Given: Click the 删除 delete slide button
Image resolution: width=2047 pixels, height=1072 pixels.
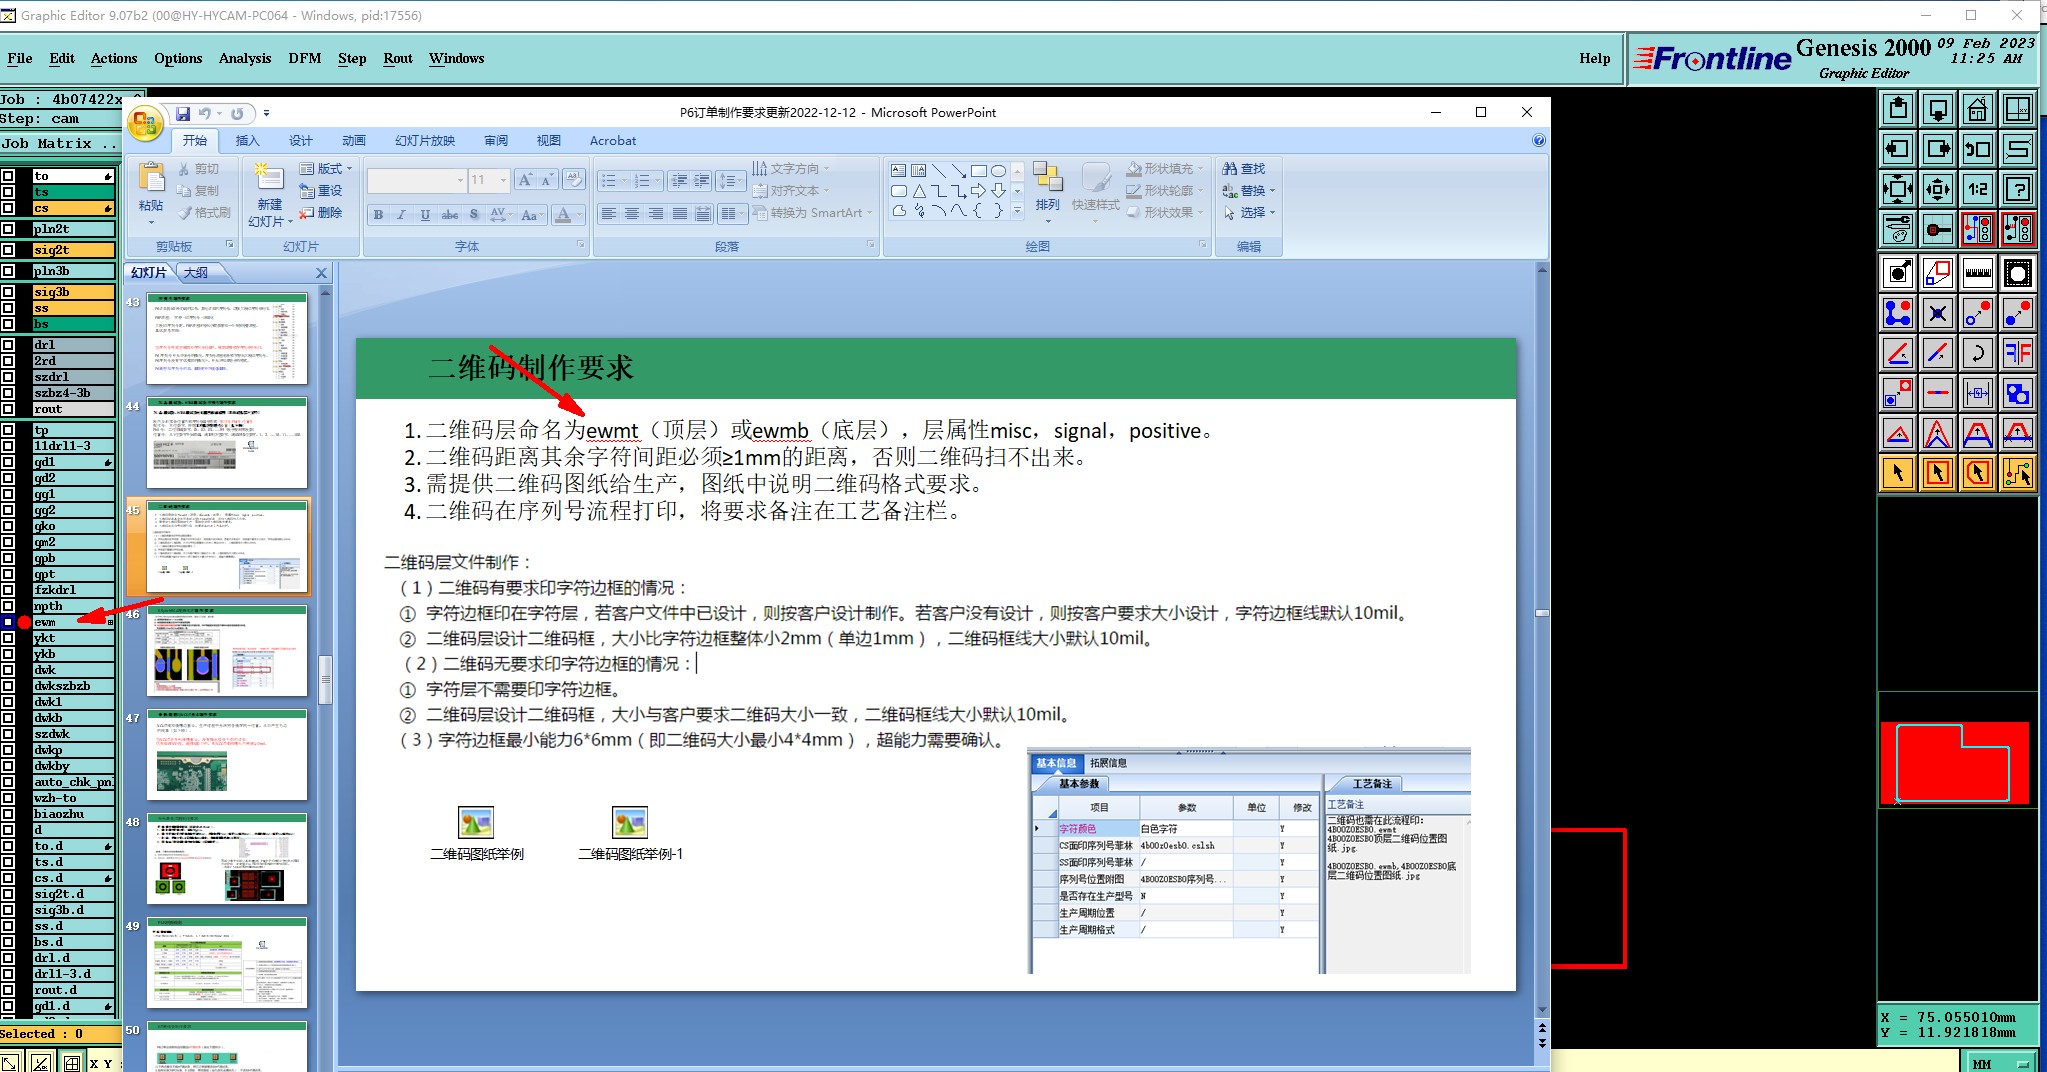Looking at the screenshot, I should click(x=321, y=213).
